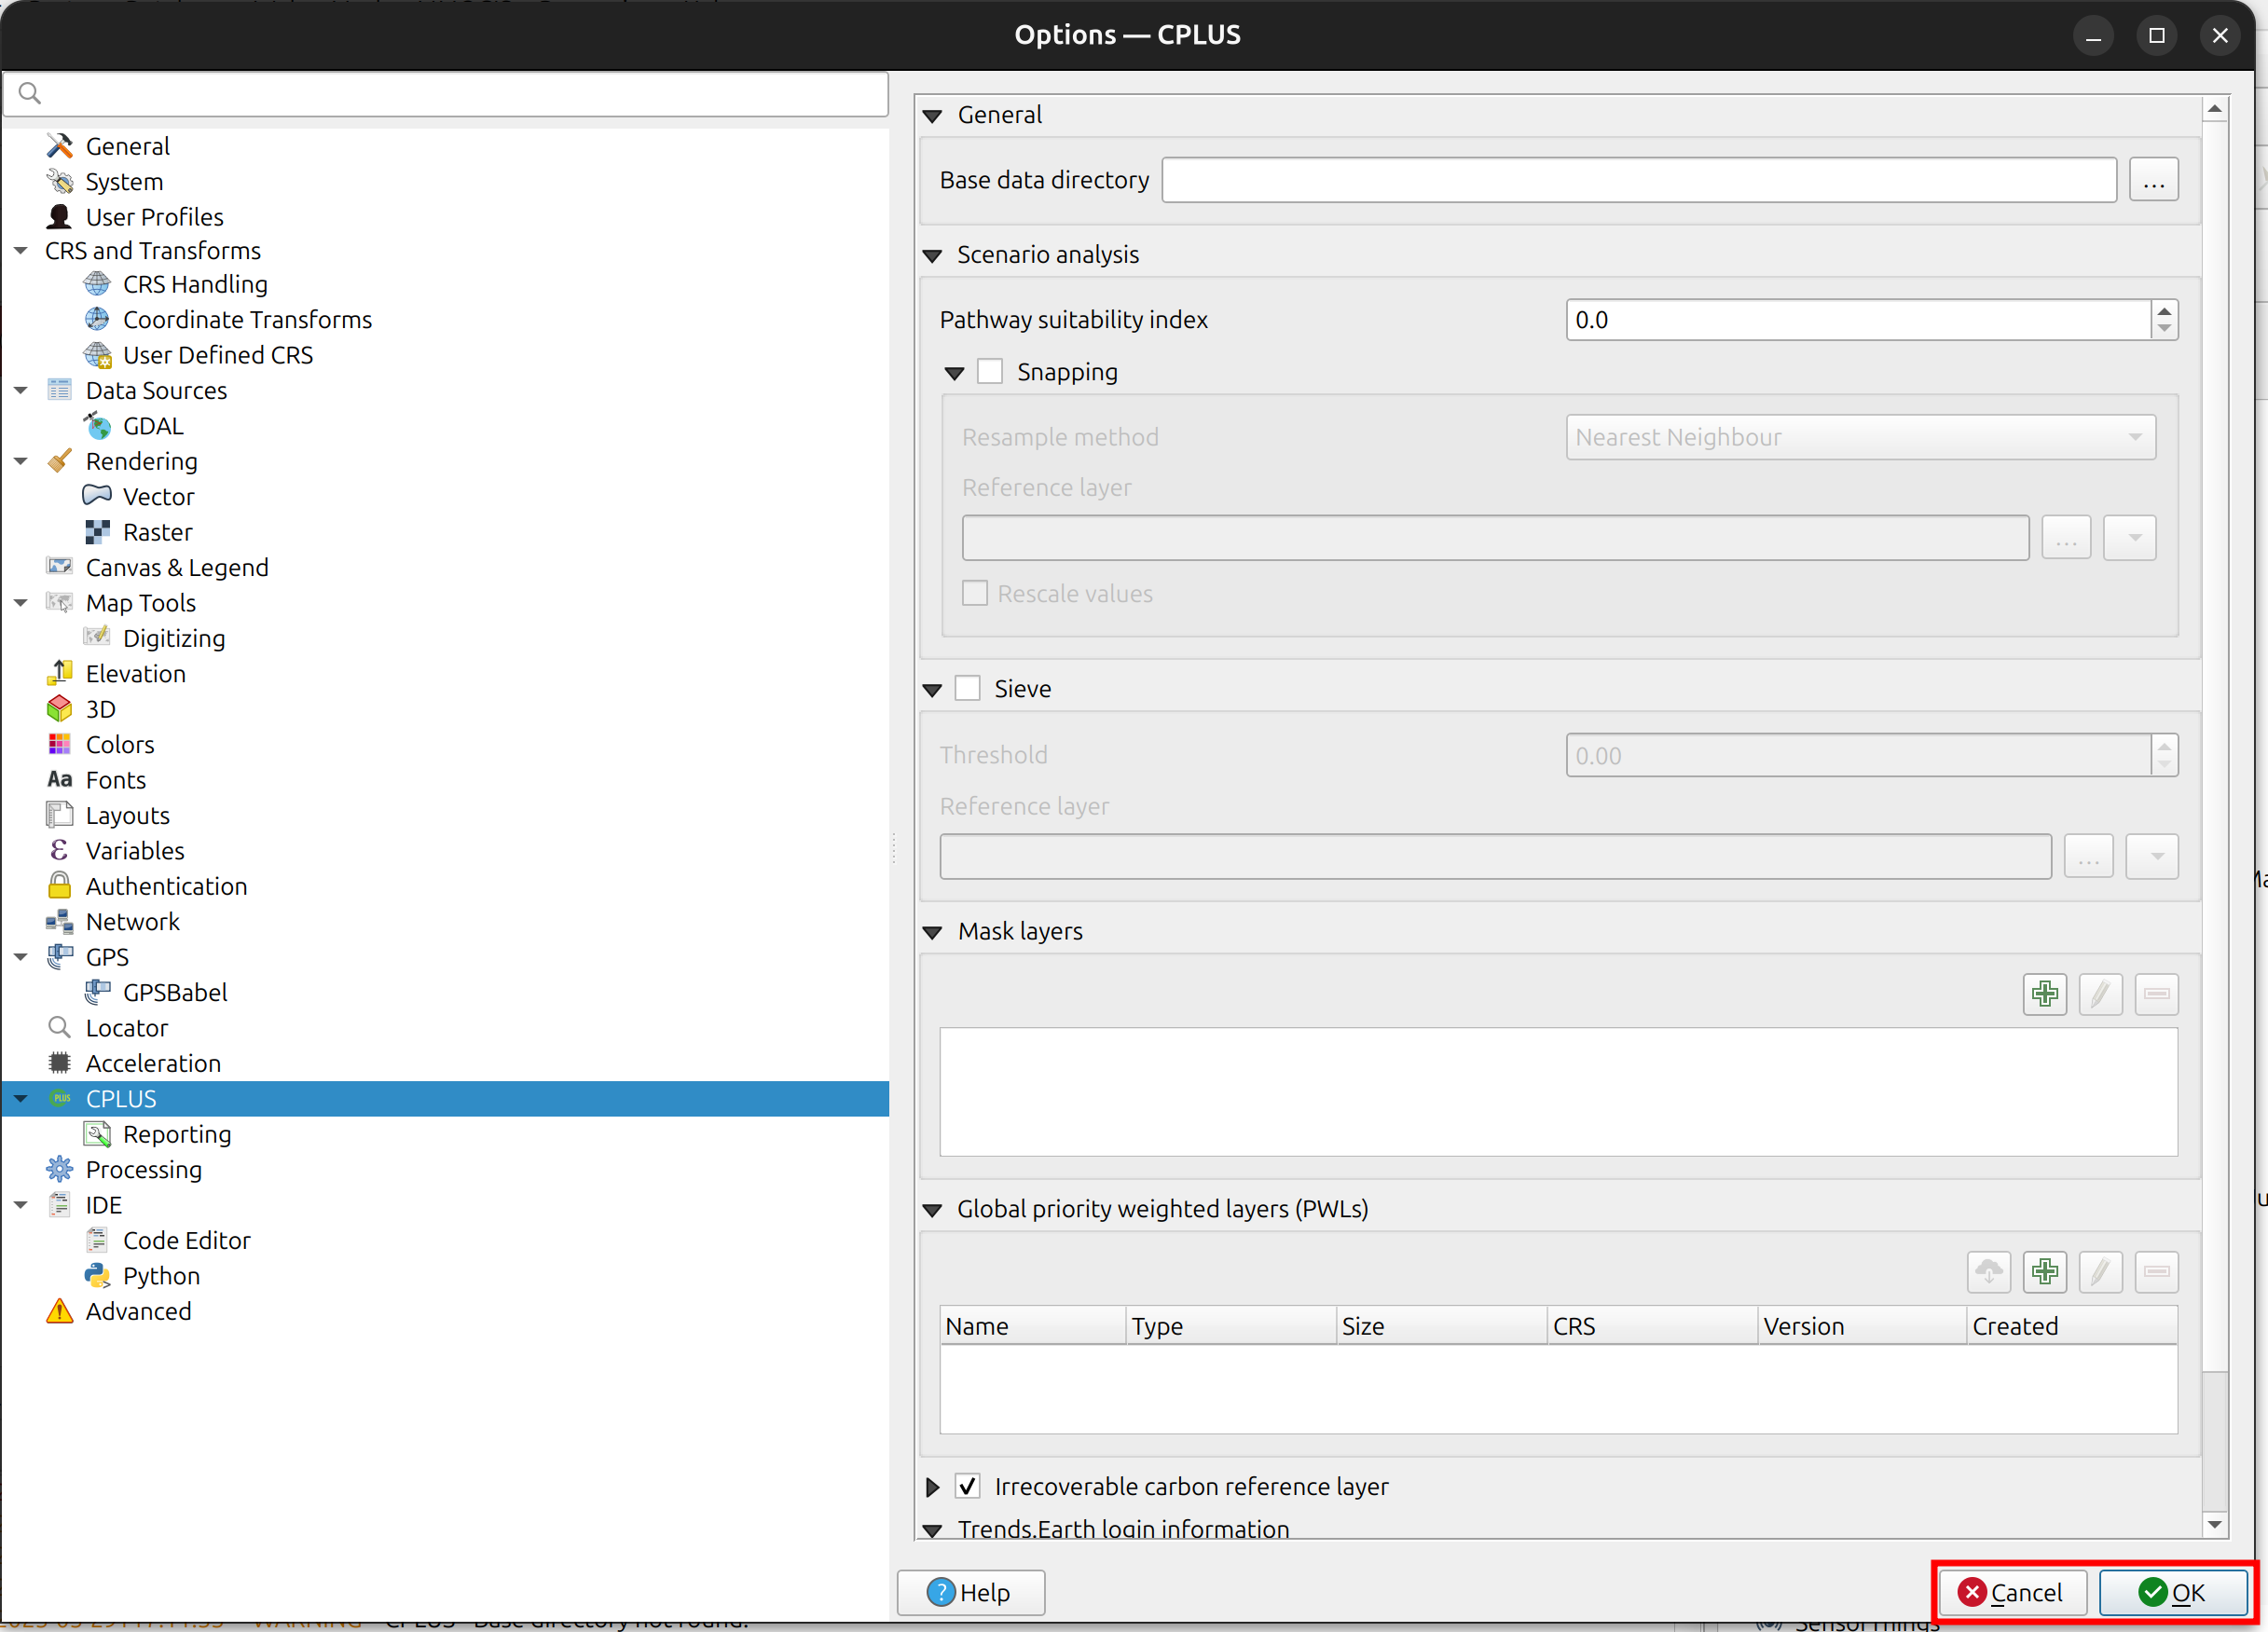Collapse the General section triangle
2268x1632 pixels.
pyautogui.click(x=932, y=116)
